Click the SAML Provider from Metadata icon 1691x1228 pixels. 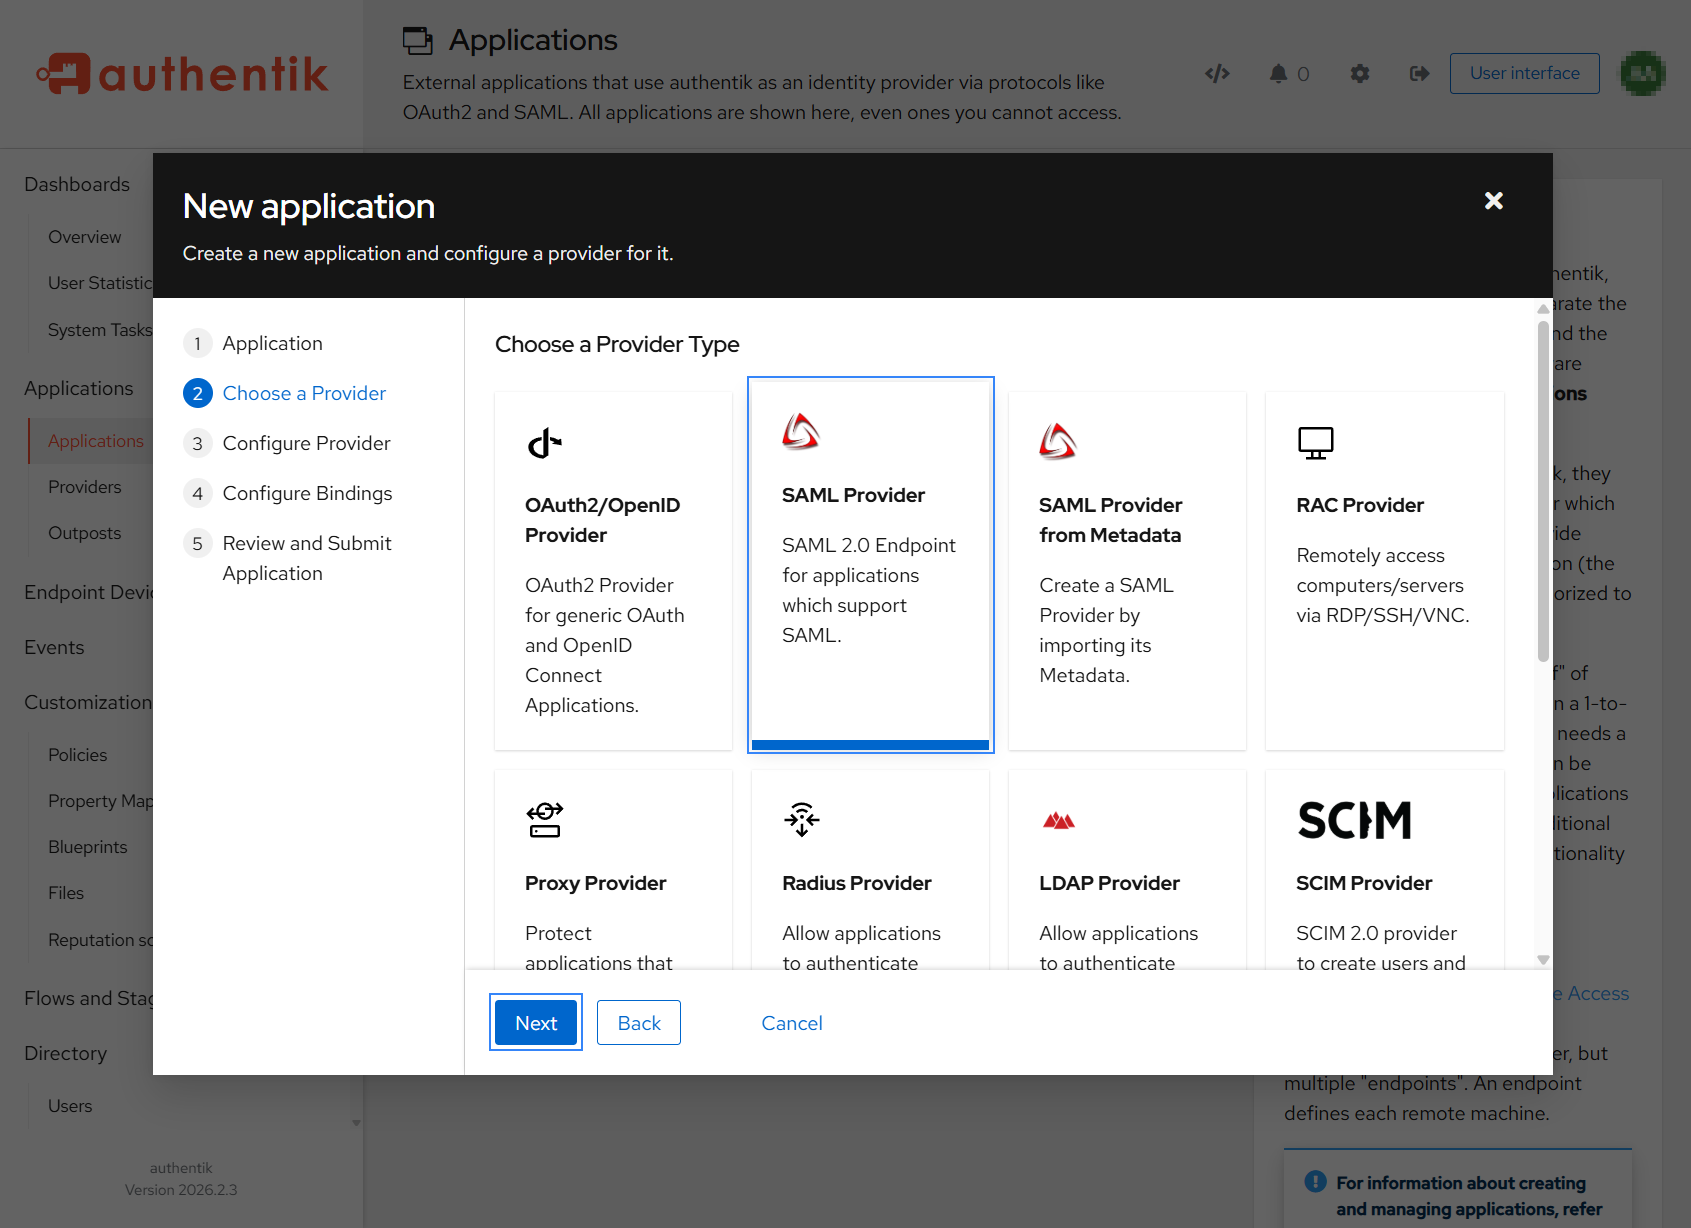coord(1058,441)
